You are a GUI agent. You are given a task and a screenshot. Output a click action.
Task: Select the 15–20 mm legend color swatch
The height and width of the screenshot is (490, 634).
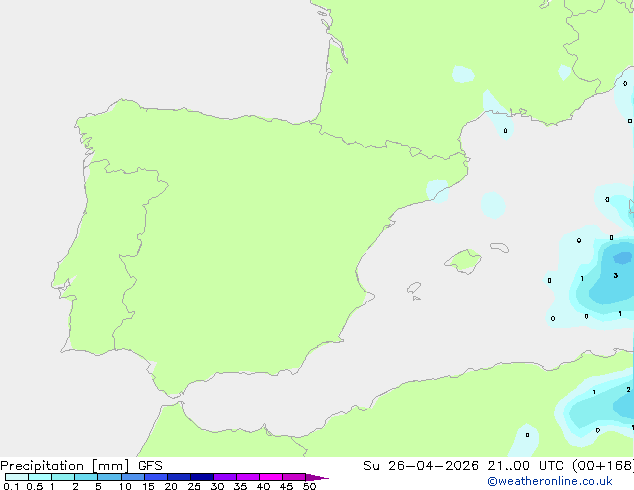(x=155, y=477)
